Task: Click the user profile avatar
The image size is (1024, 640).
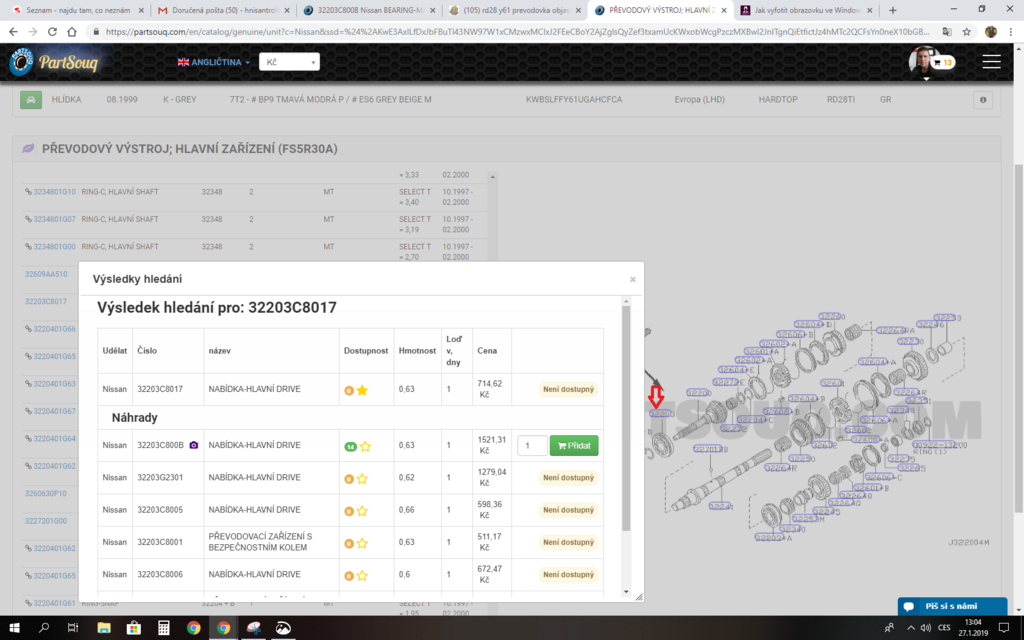Action: pyautogui.click(x=921, y=61)
